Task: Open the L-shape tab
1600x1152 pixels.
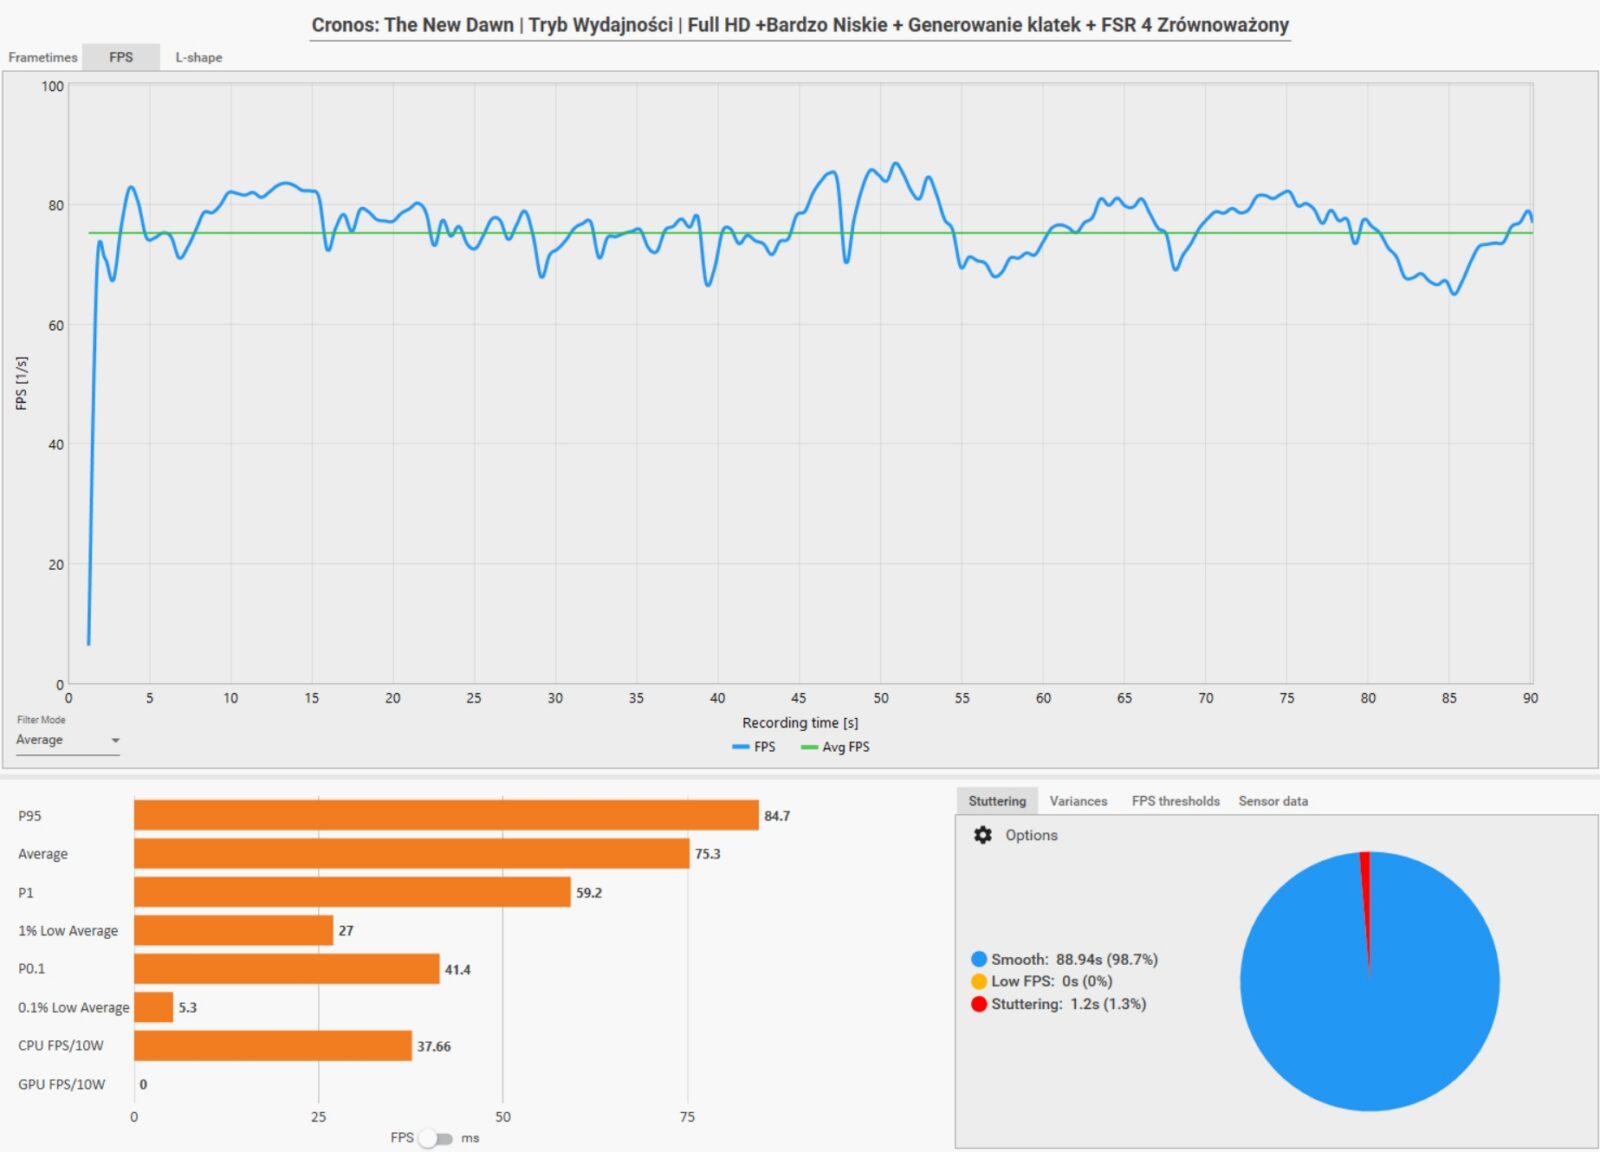Action: (x=198, y=57)
